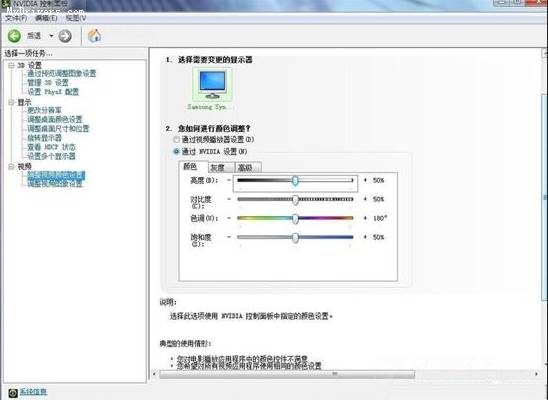This screenshot has width=548, height=400.
Task: Click the vertical scrollbar thumb
Action: pos(545,197)
